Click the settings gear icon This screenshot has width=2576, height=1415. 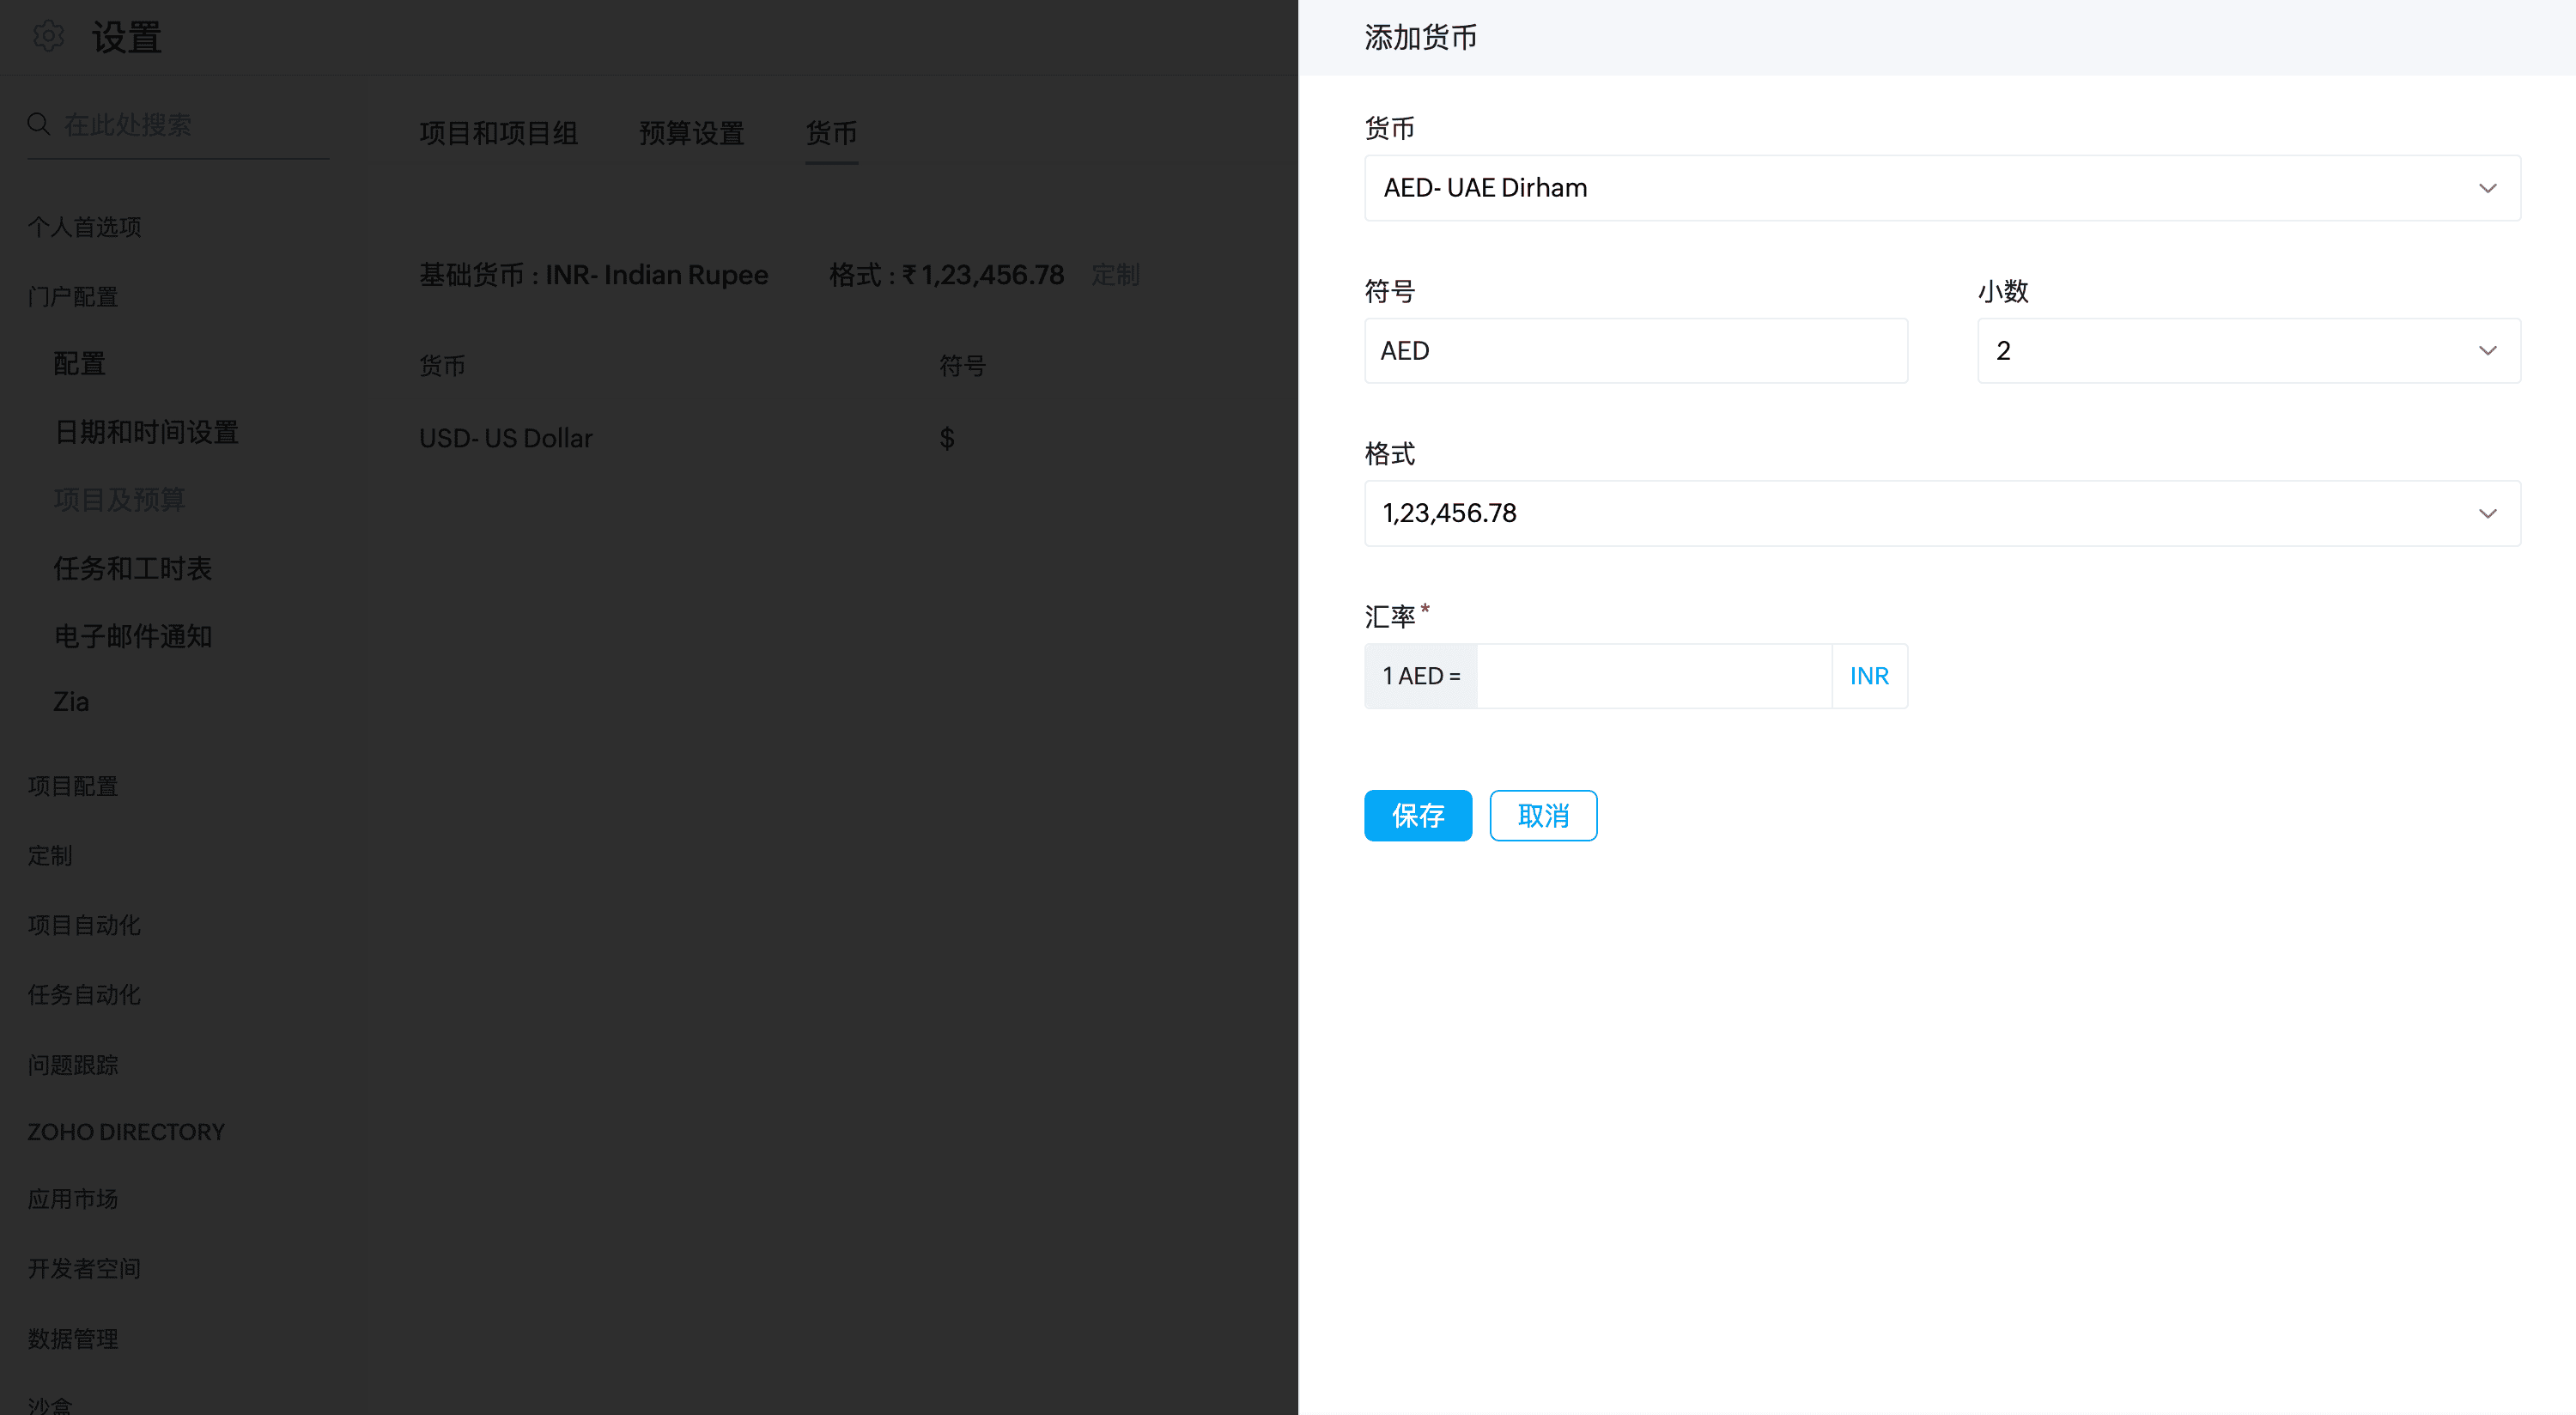48,37
